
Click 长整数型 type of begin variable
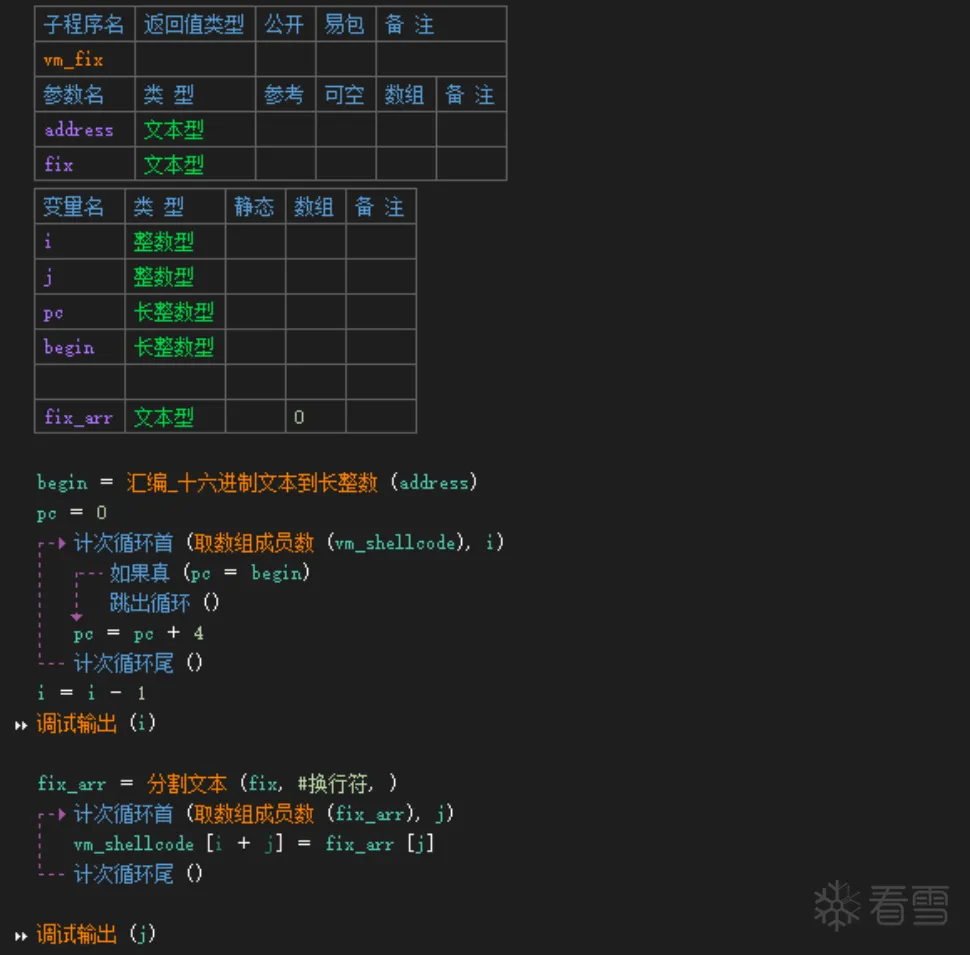(x=174, y=347)
